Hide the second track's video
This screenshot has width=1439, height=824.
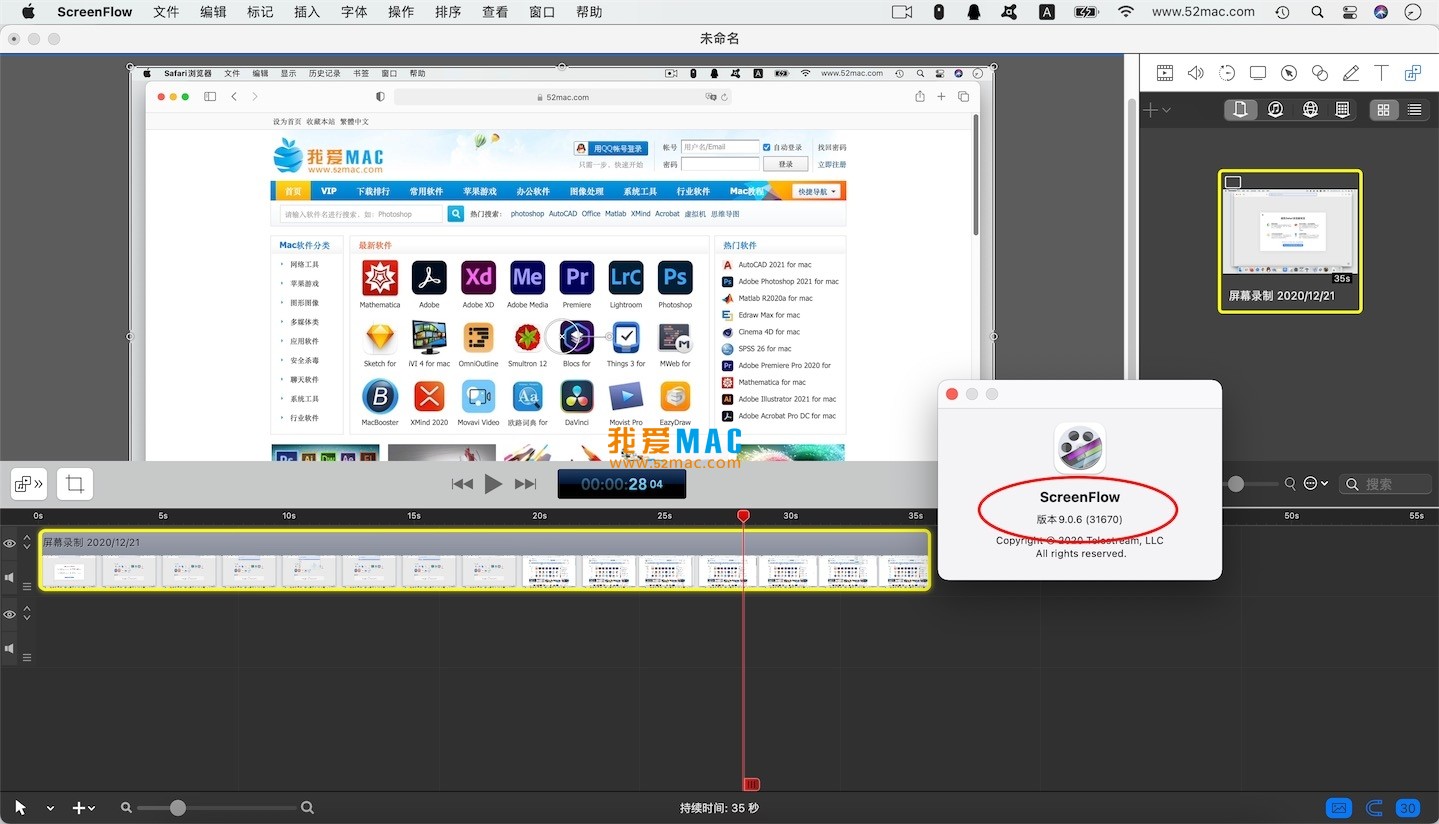point(10,614)
